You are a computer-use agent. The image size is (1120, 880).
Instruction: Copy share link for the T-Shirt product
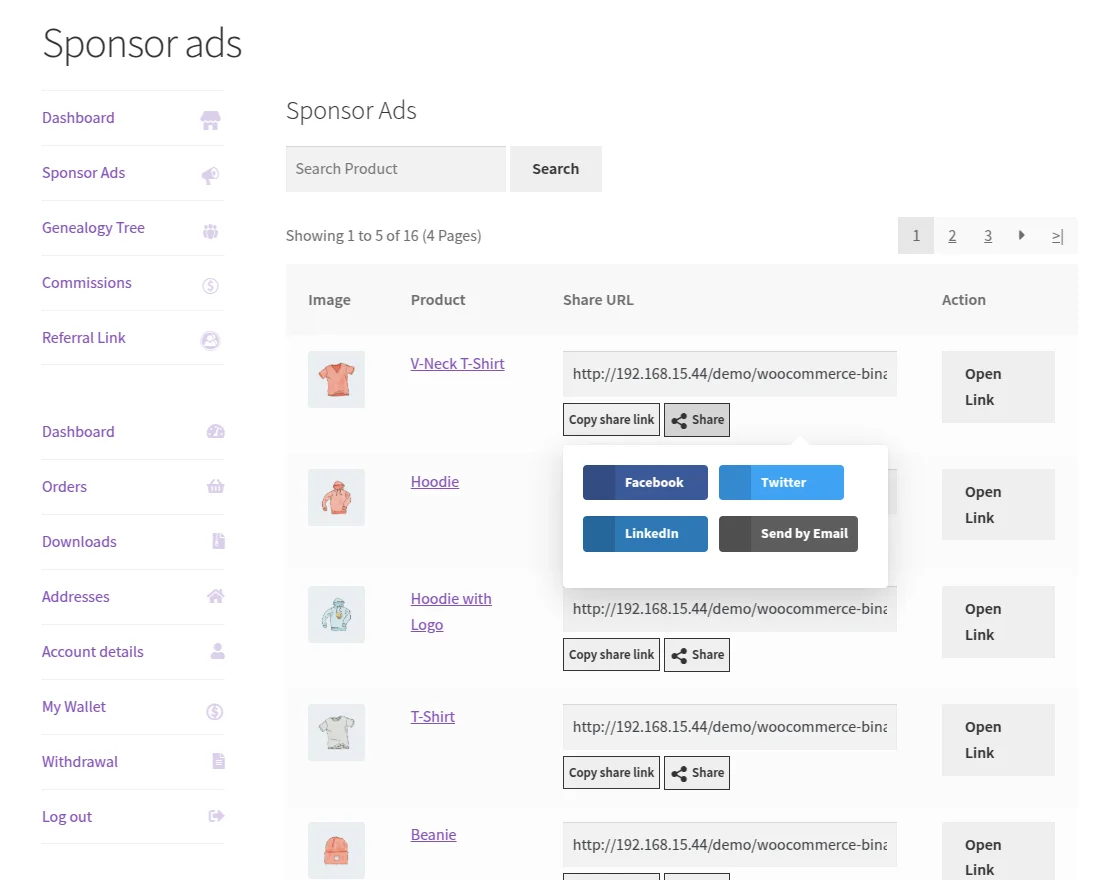point(610,772)
